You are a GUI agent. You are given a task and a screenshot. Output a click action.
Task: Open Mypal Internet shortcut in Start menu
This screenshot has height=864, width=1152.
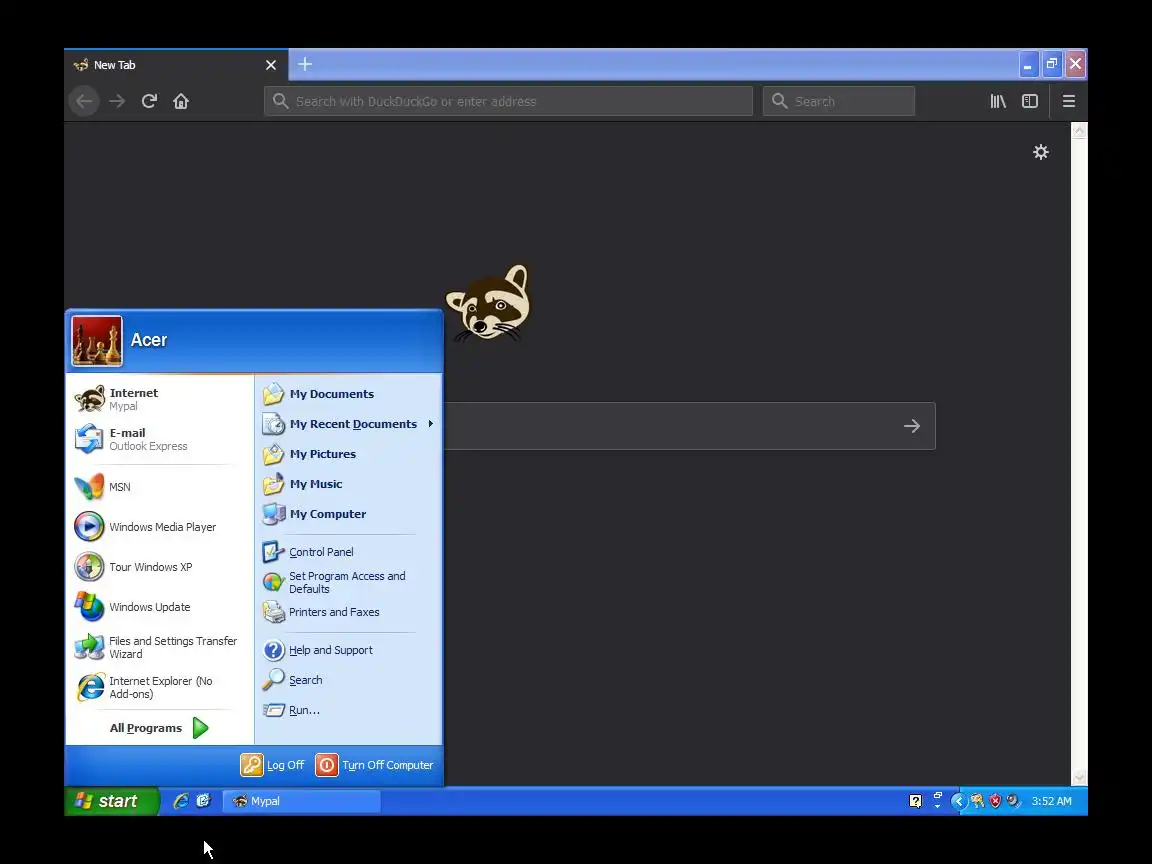point(159,399)
